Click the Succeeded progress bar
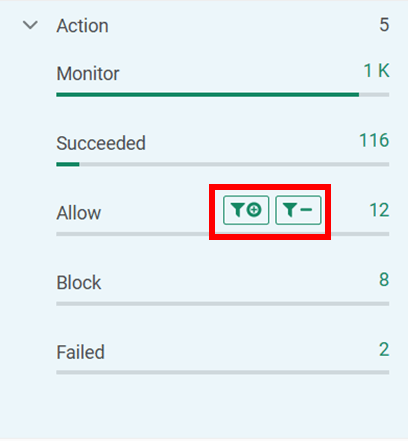The height and width of the screenshot is (441, 408). point(223,164)
